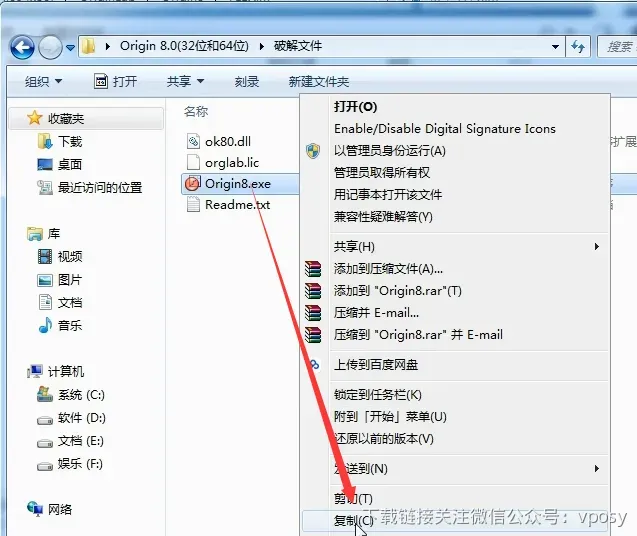
Task: Open the 发送到(N) submenu
Action: tap(455, 469)
